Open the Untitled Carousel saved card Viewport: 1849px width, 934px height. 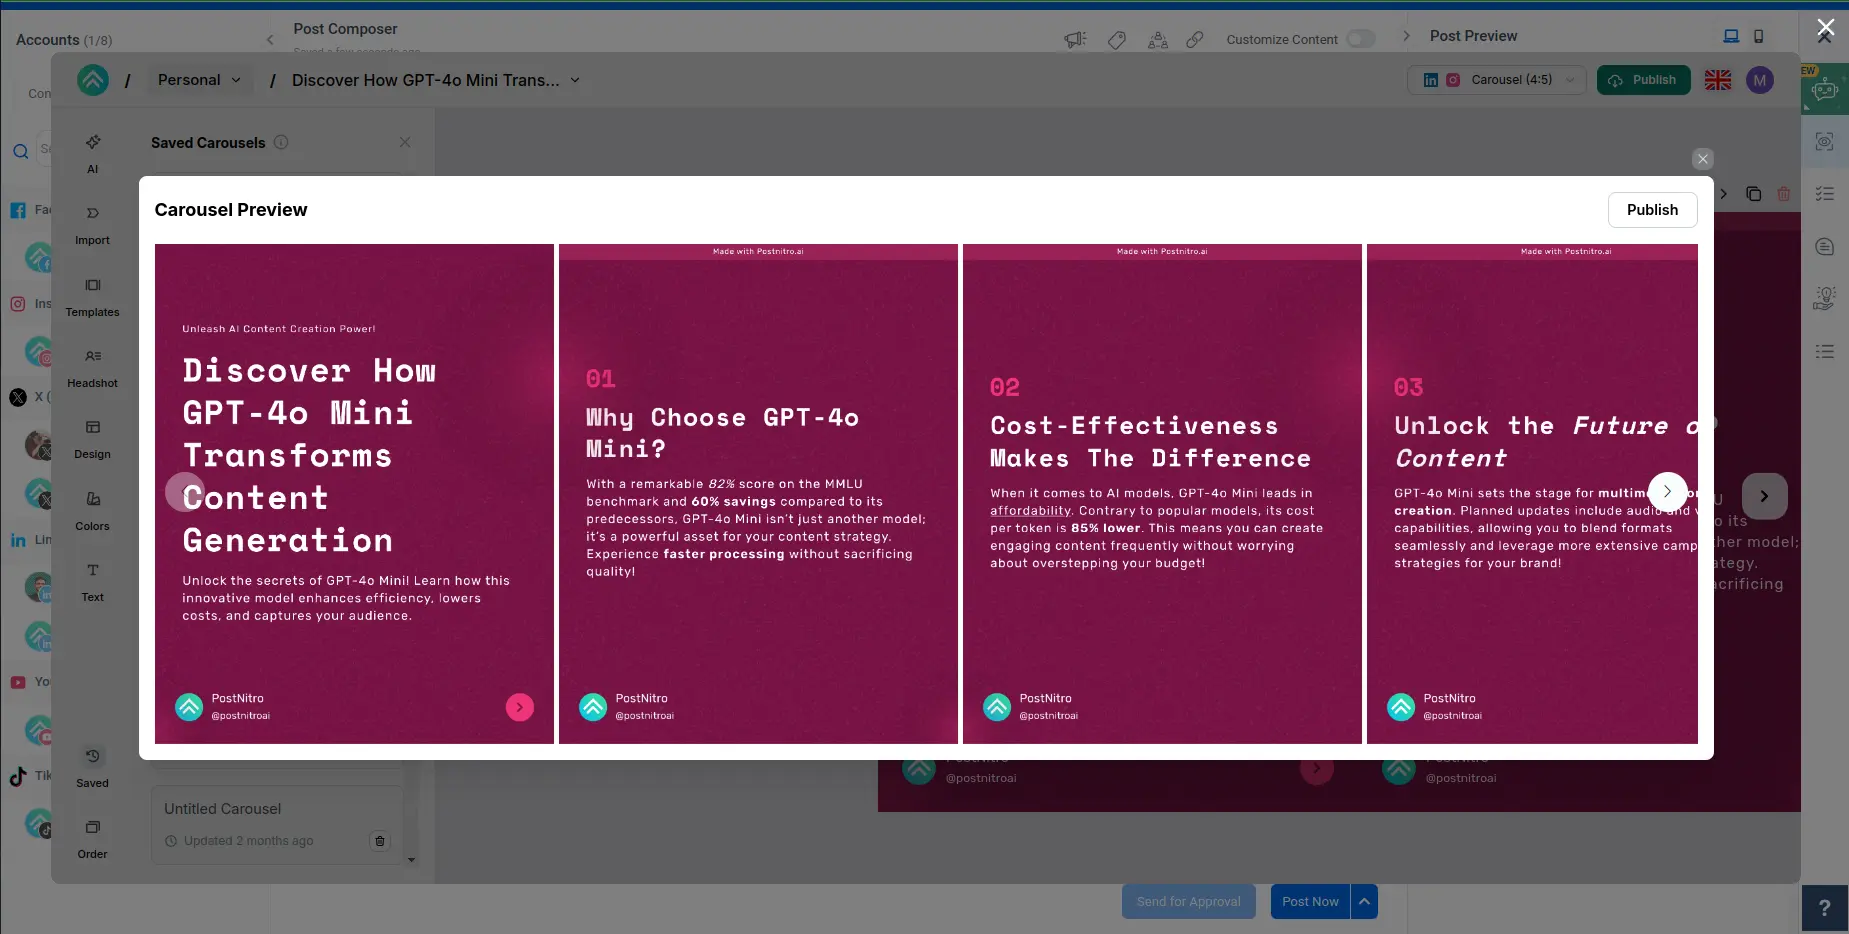coord(277,824)
